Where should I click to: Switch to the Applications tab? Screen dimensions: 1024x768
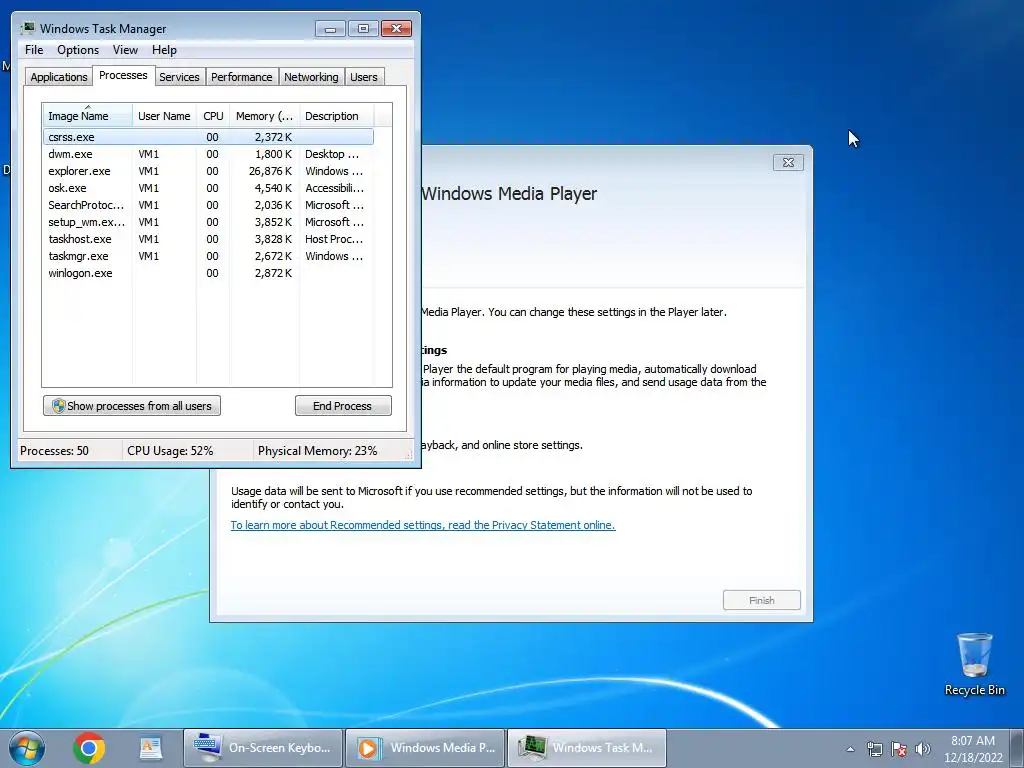point(59,77)
